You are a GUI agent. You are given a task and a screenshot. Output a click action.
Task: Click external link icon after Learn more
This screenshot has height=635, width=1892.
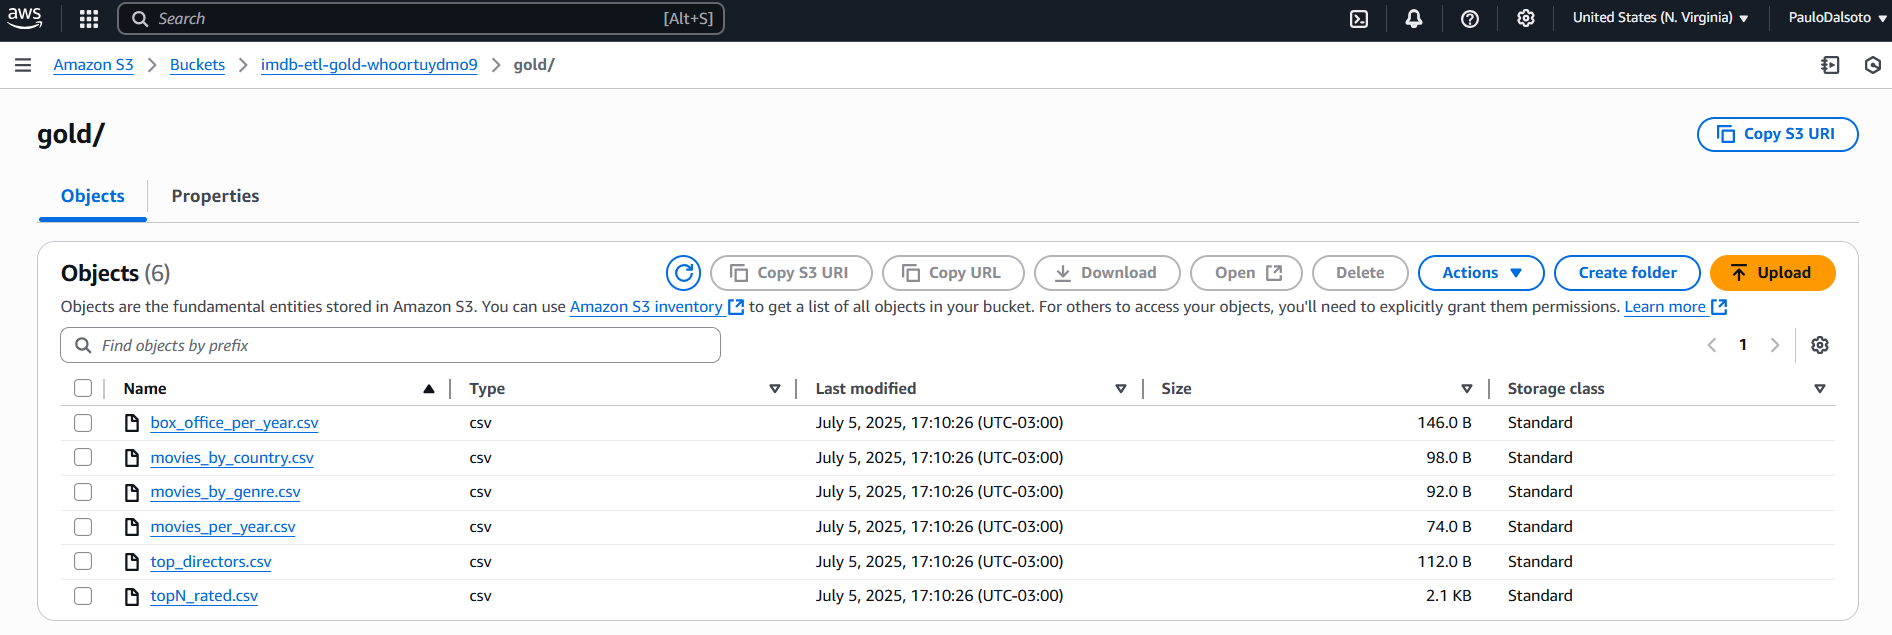[1719, 307]
